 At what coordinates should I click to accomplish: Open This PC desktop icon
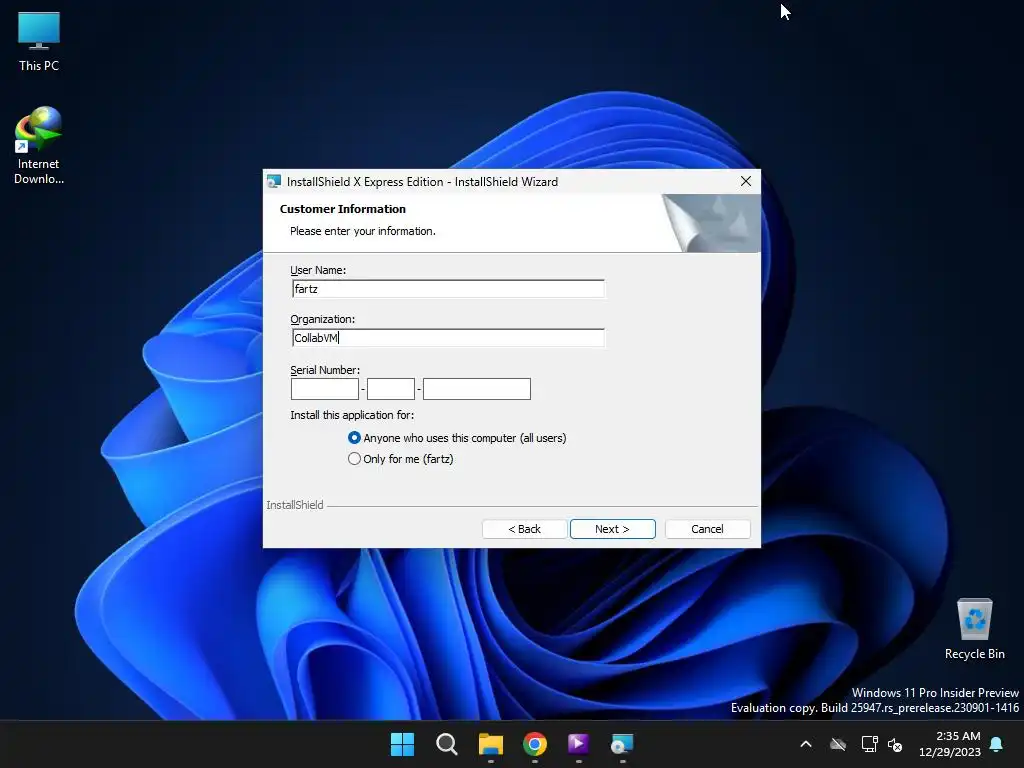click(x=39, y=40)
